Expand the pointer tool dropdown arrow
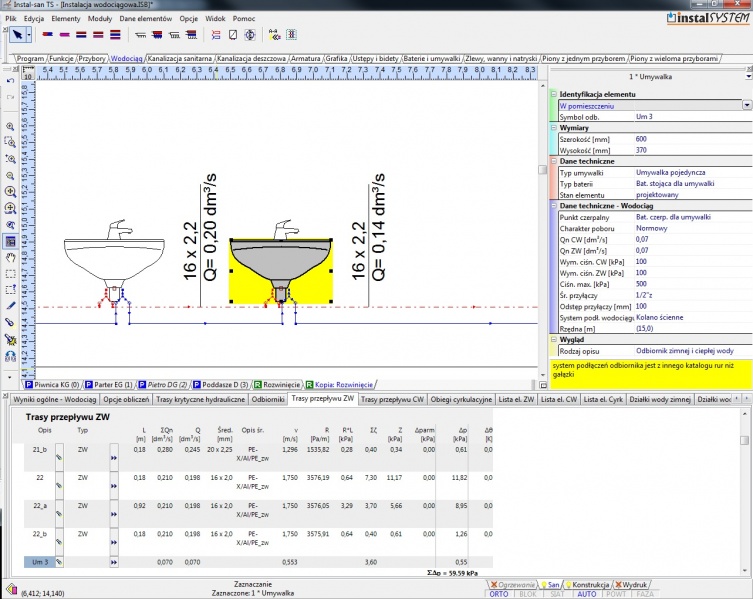 [29, 34]
